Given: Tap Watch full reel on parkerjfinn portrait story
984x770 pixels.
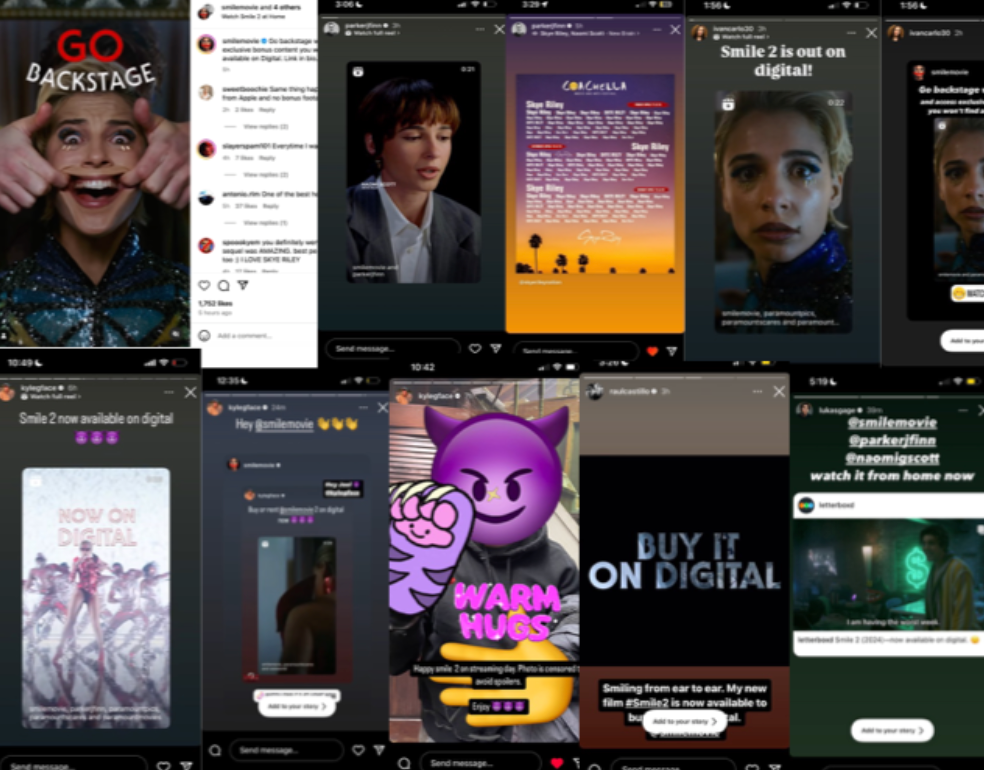Looking at the screenshot, I should (x=372, y=33).
